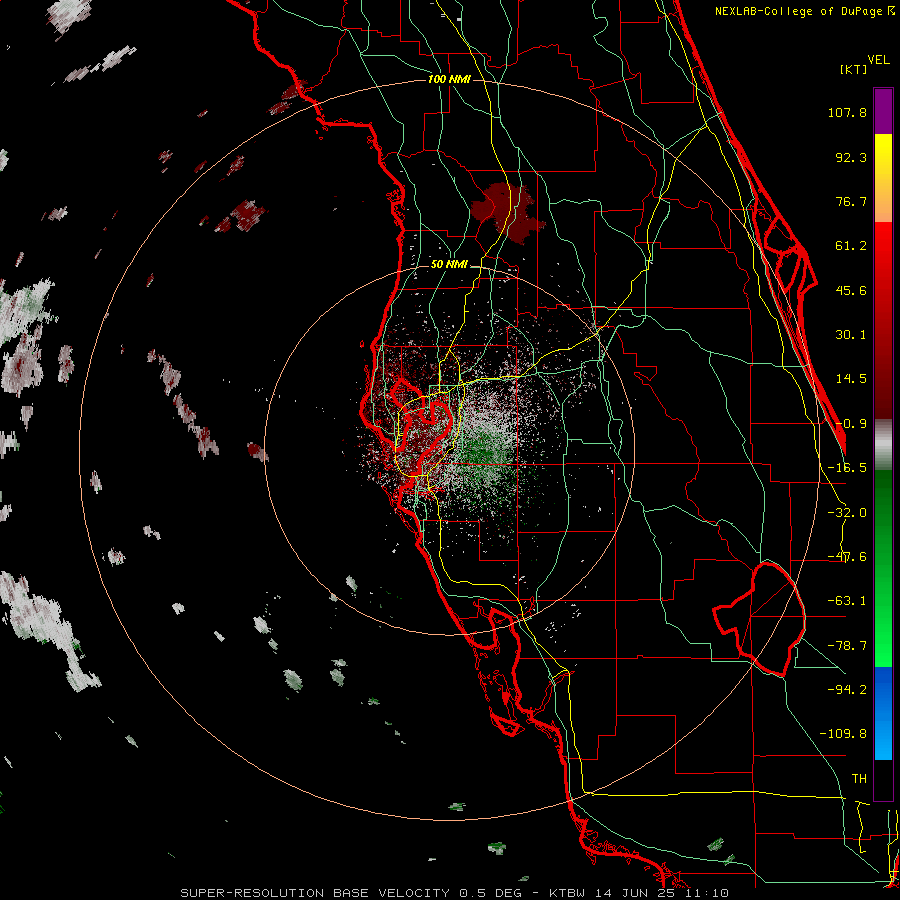Click the -47.6 scale value
The image size is (900, 900).
[847, 557]
